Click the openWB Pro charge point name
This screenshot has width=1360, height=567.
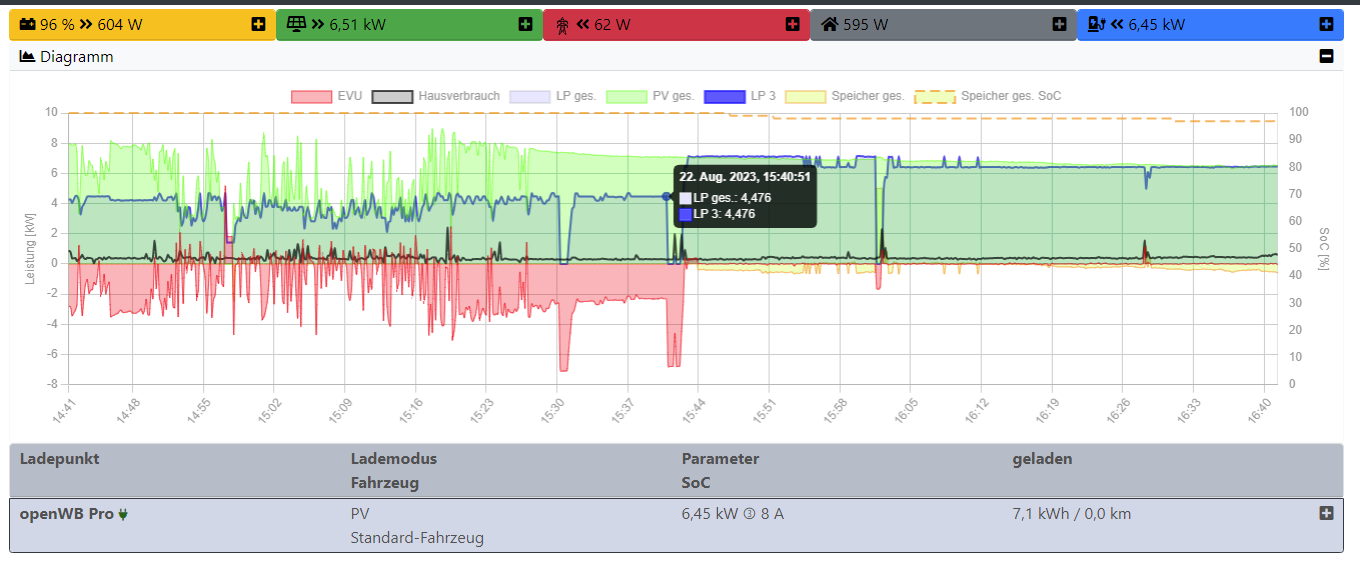[x=66, y=514]
